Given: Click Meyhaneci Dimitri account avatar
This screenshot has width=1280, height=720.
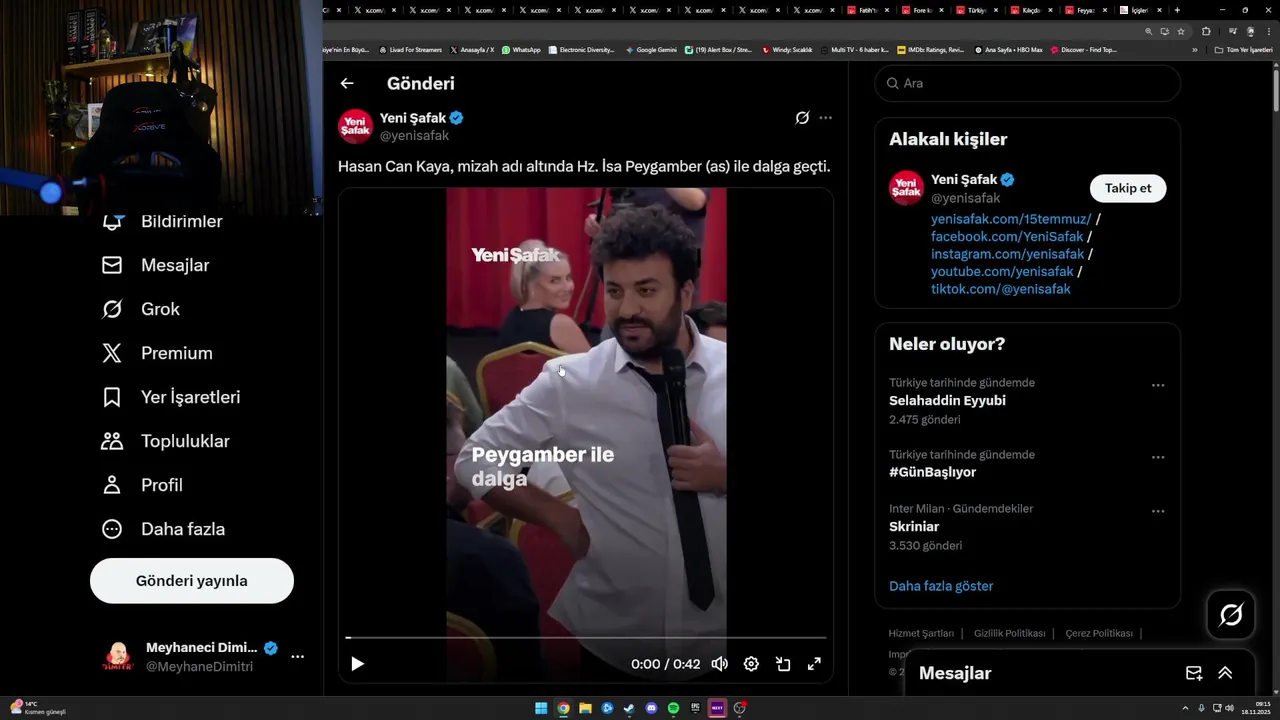Looking at the screenshot, I should click(x=118, y=657).
